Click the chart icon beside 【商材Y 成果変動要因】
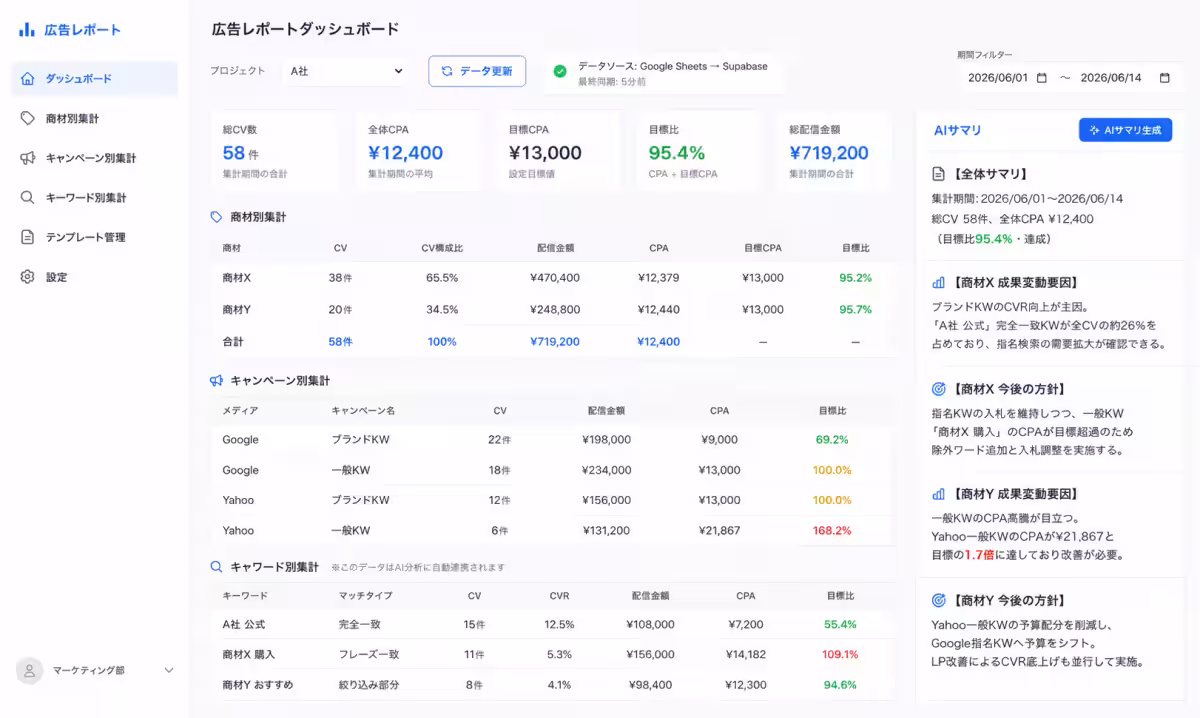 click(938, 494)
